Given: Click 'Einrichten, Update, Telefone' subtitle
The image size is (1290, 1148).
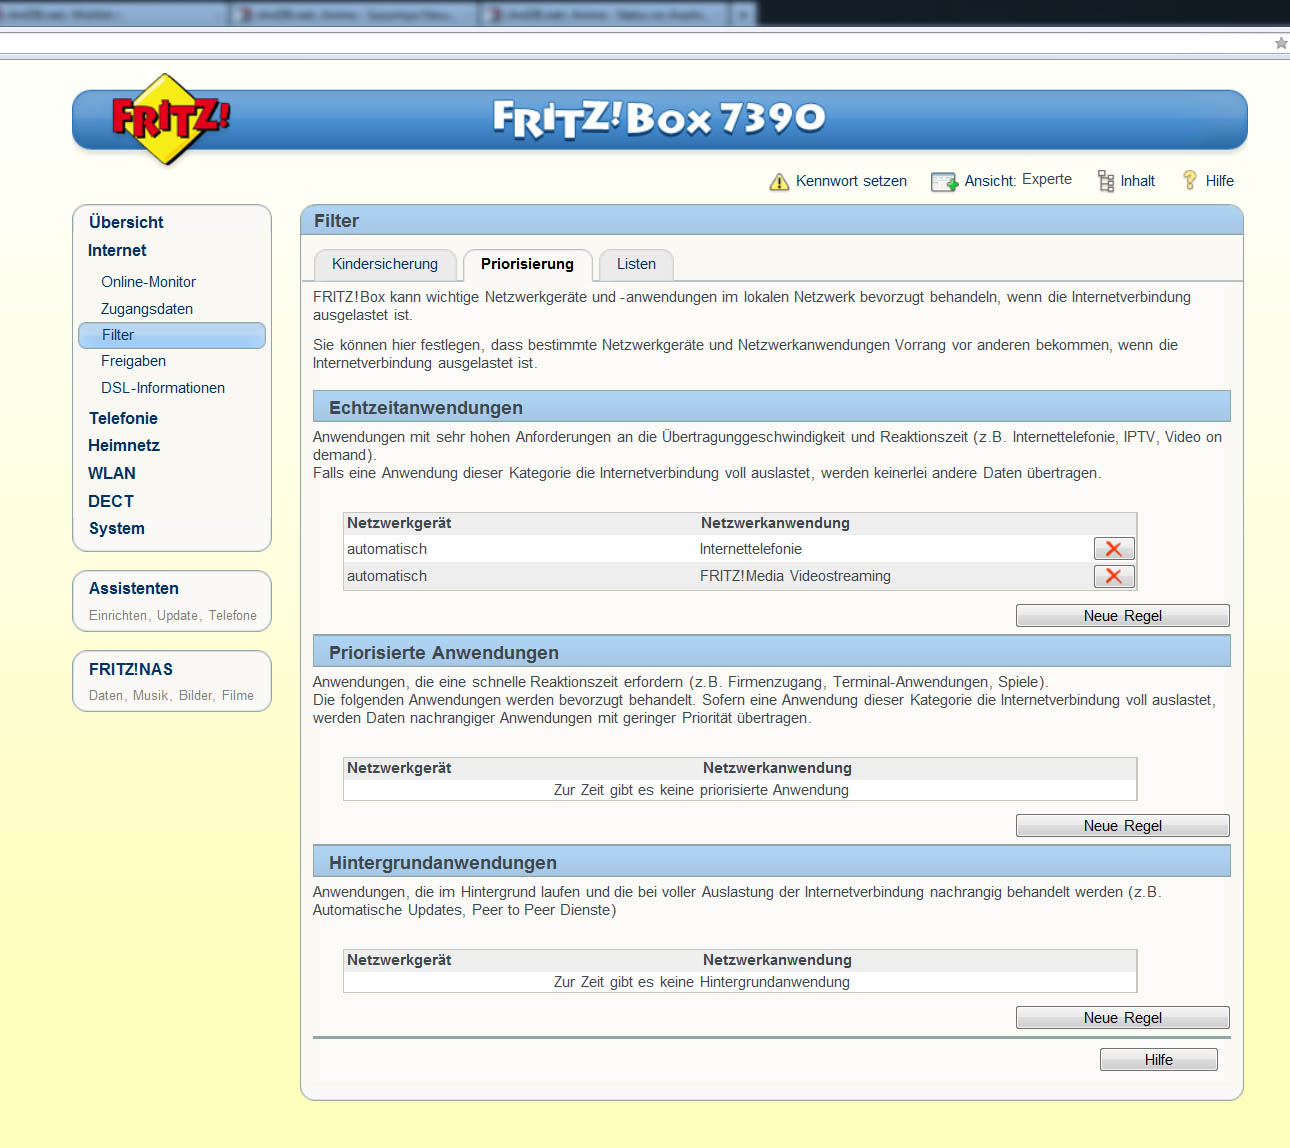Looking at the screenshot, I should coord(173,616).
